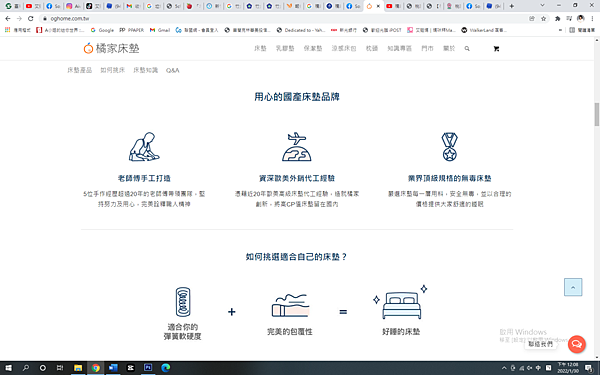The width and height of the screenshot is (600, 375).
Task: Click the scroll-to-top arrow button
Action: tap(573, 287)
